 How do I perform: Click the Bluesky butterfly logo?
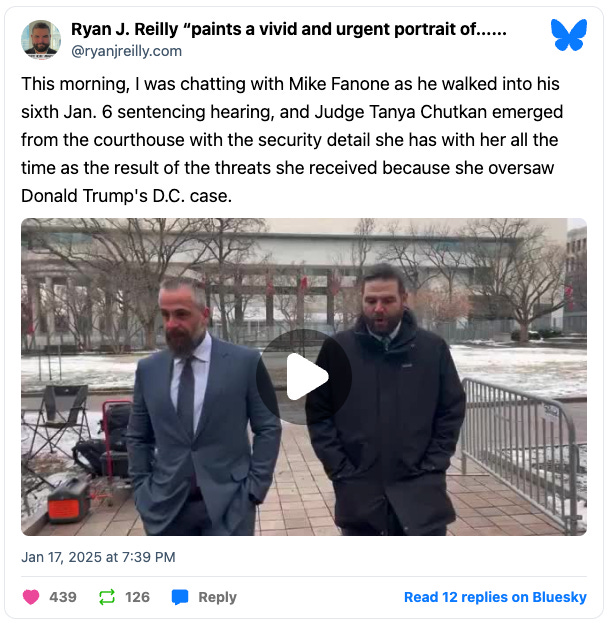click(x=568, y=35)
